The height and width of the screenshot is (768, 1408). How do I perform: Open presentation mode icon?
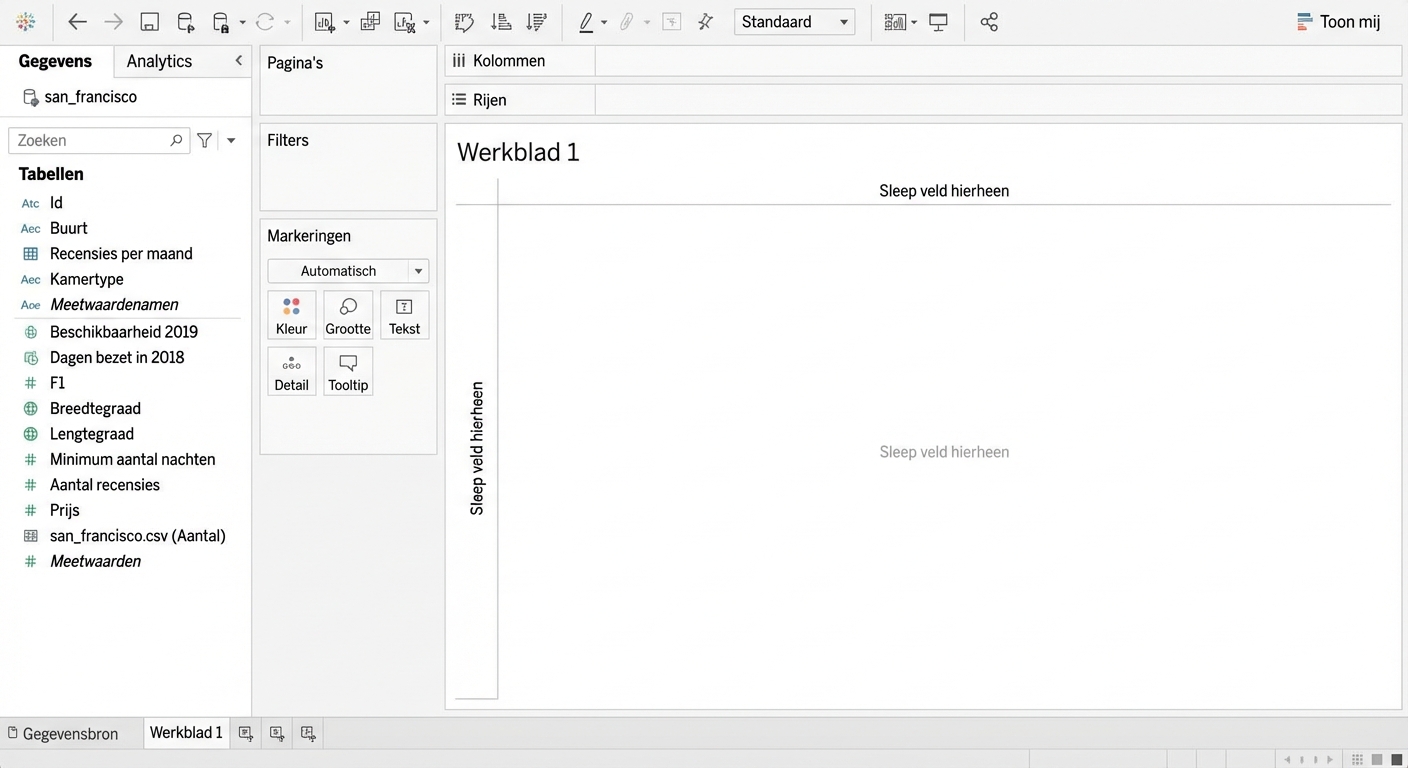(x=938, y=22)
